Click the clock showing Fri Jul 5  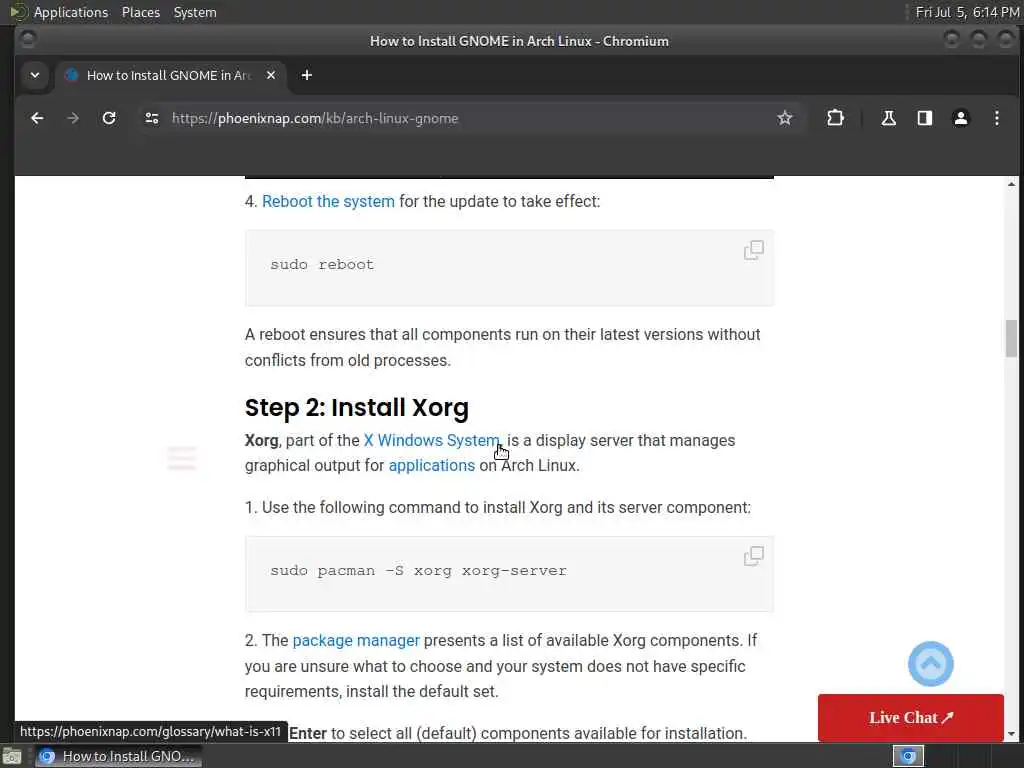(x=967, y=12)
